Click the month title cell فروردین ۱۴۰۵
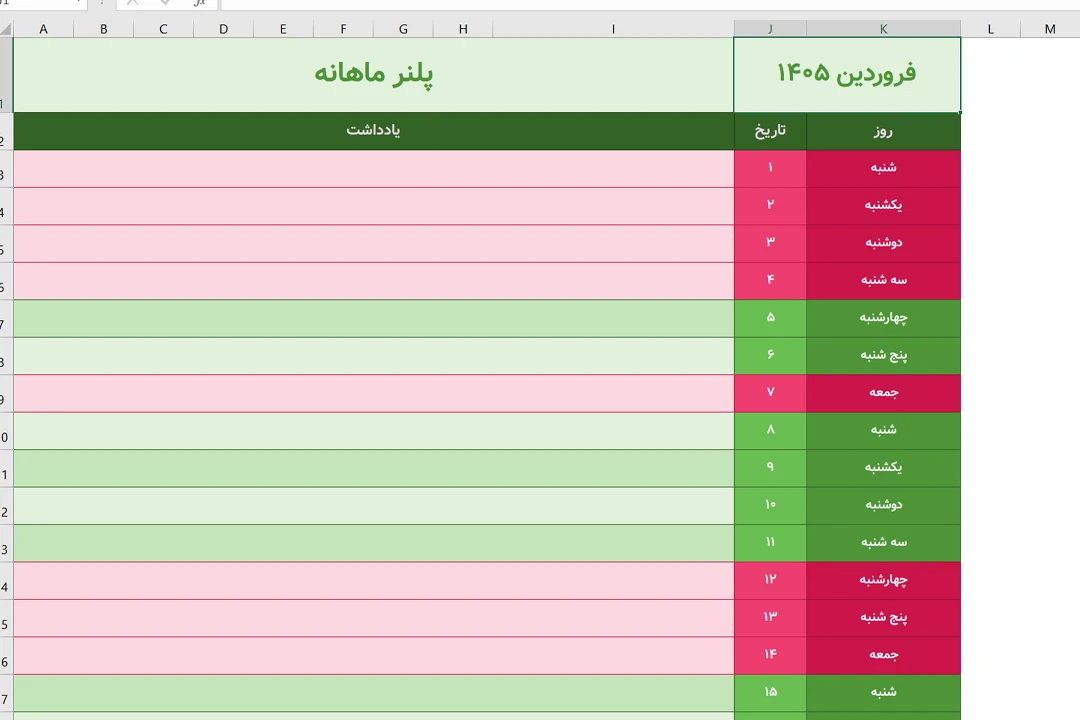Viewport: 1080px width, 720px height. [846, 74]
